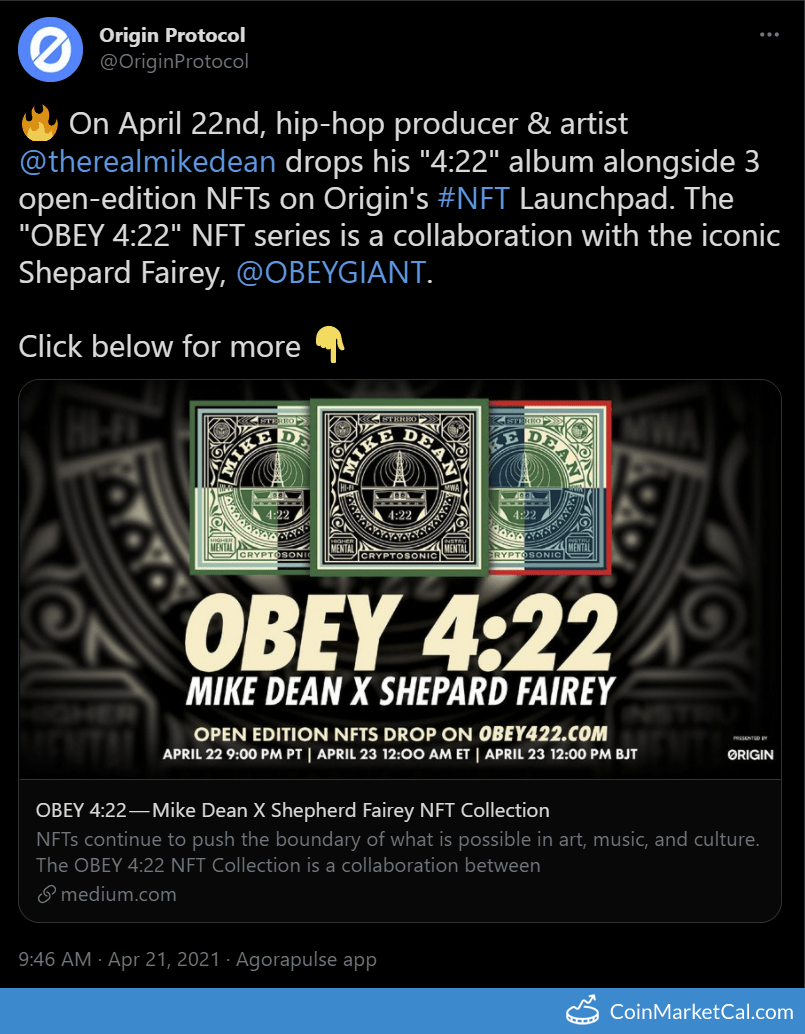Open the Agorapulse app source label

pyautogui.click(x=307, y=959)
